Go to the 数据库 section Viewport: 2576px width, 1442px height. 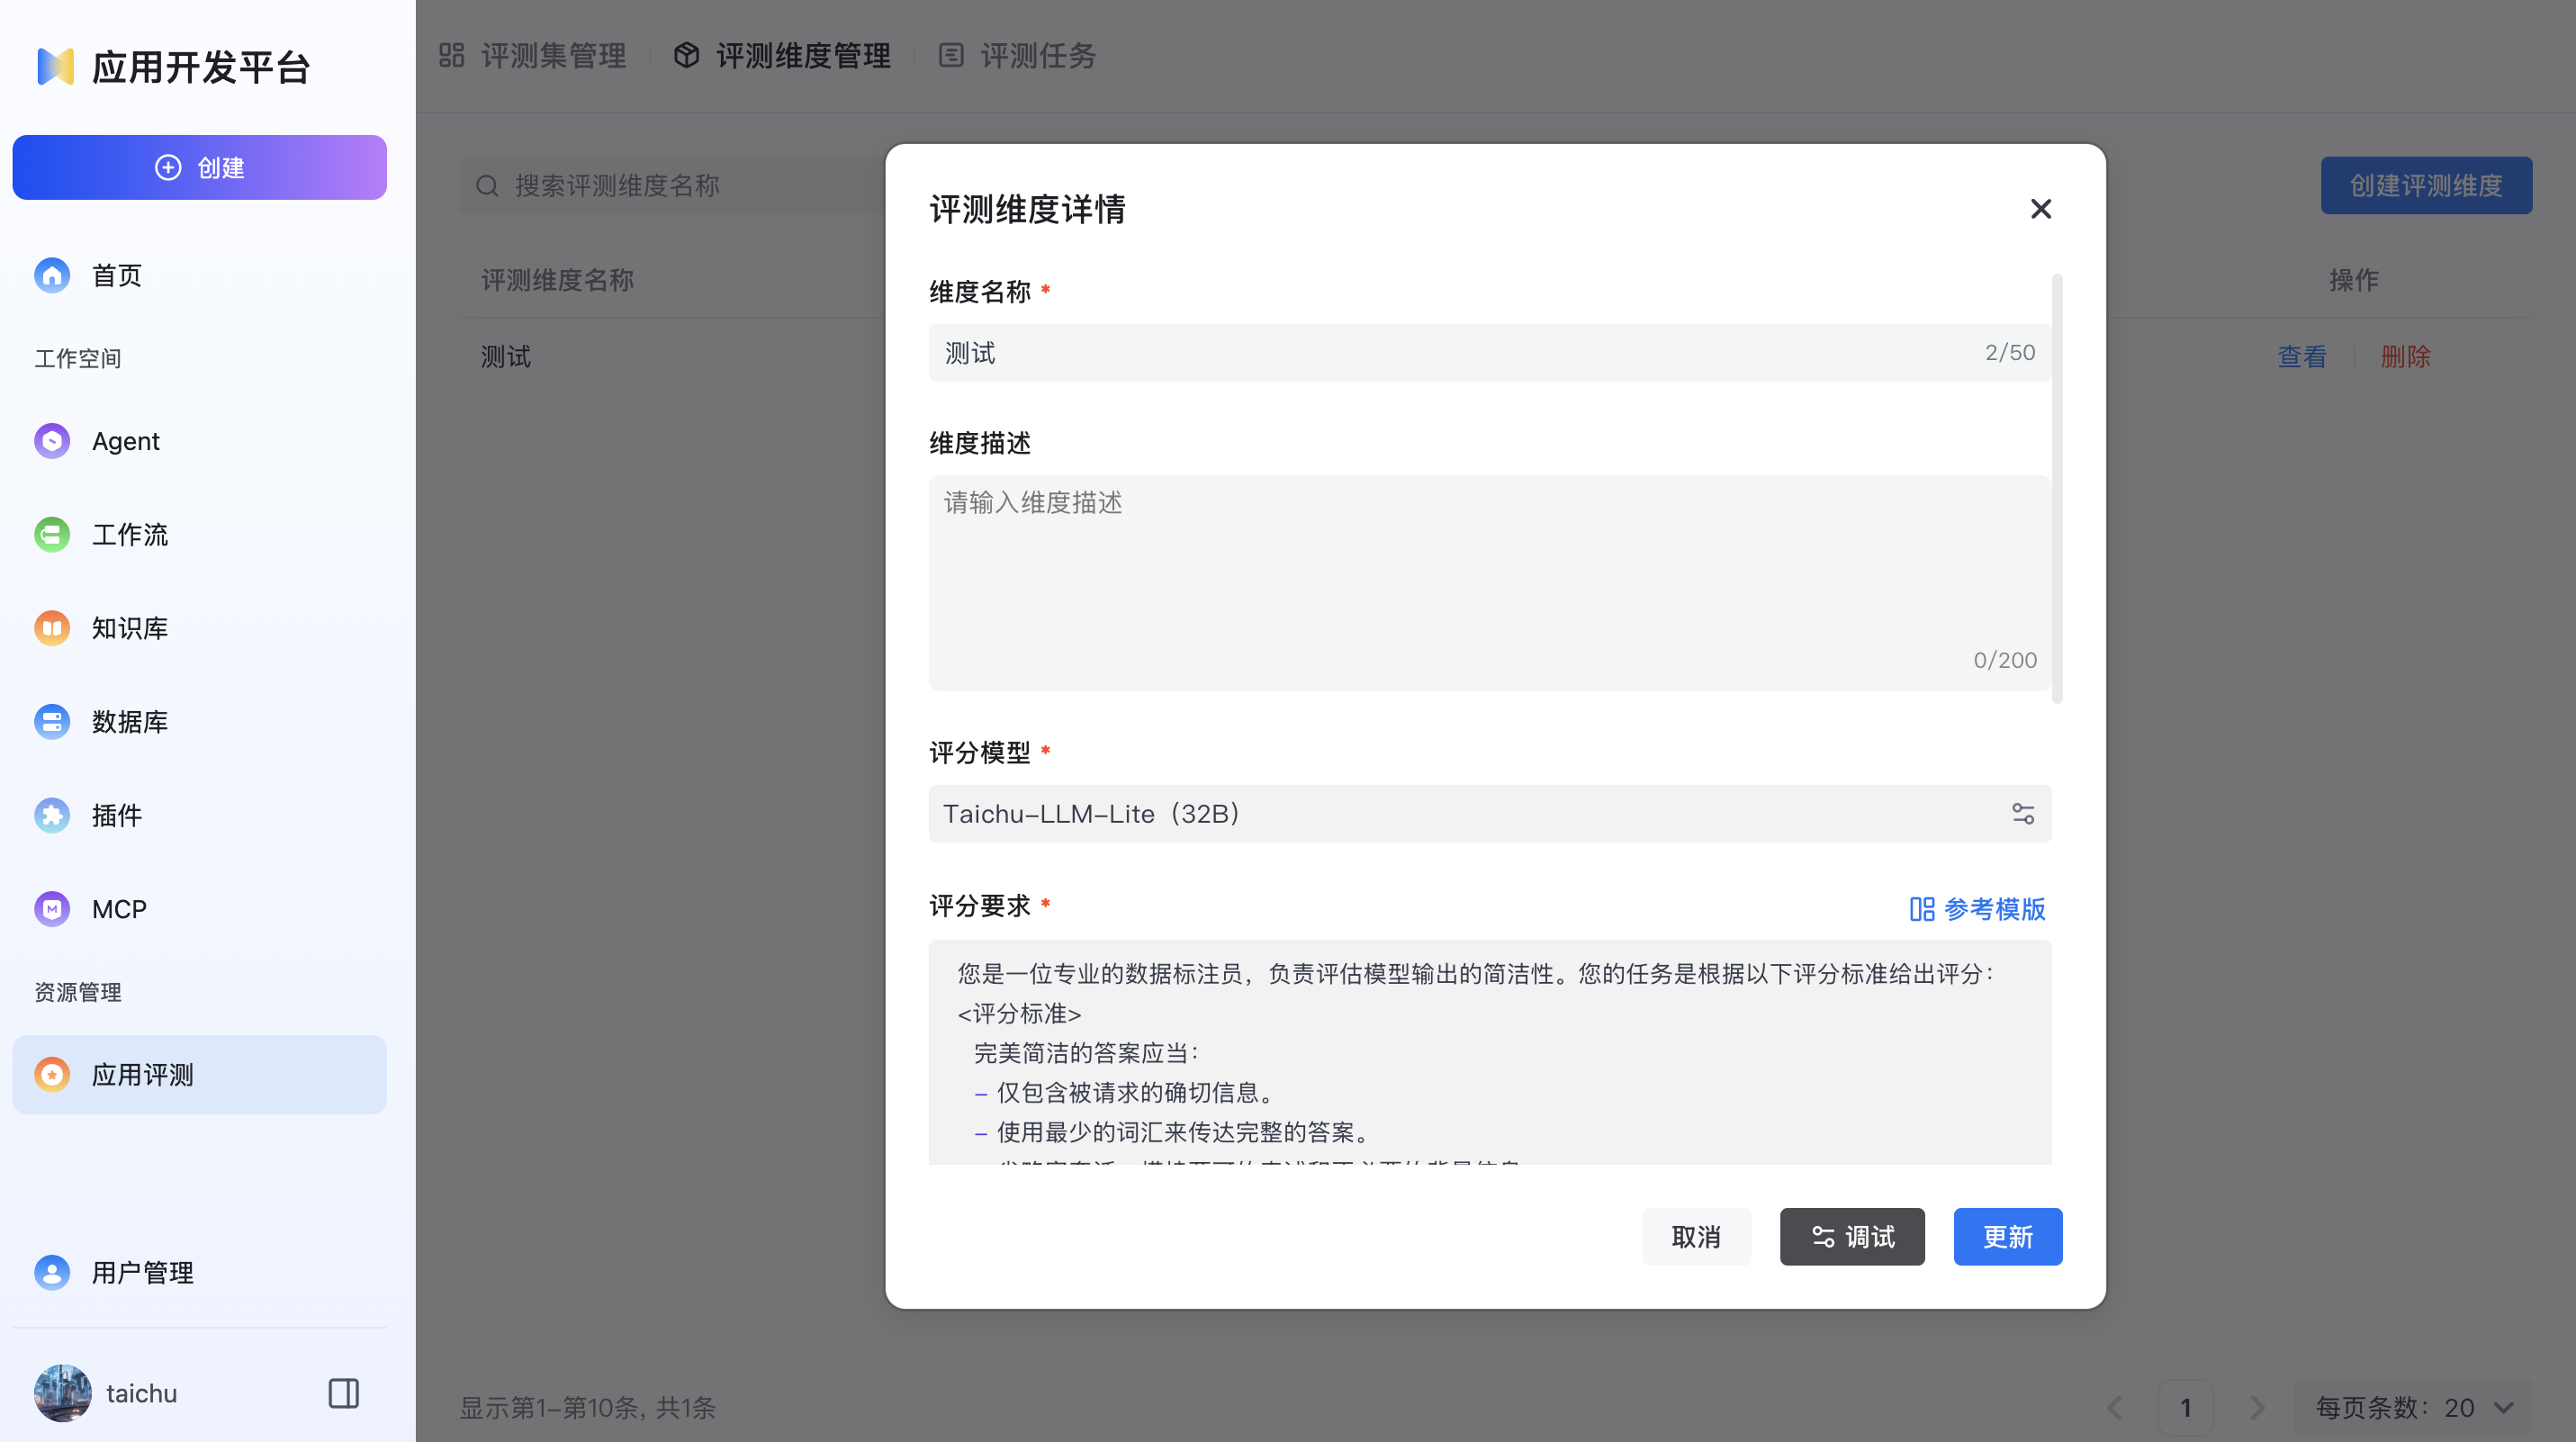(130, 721)
